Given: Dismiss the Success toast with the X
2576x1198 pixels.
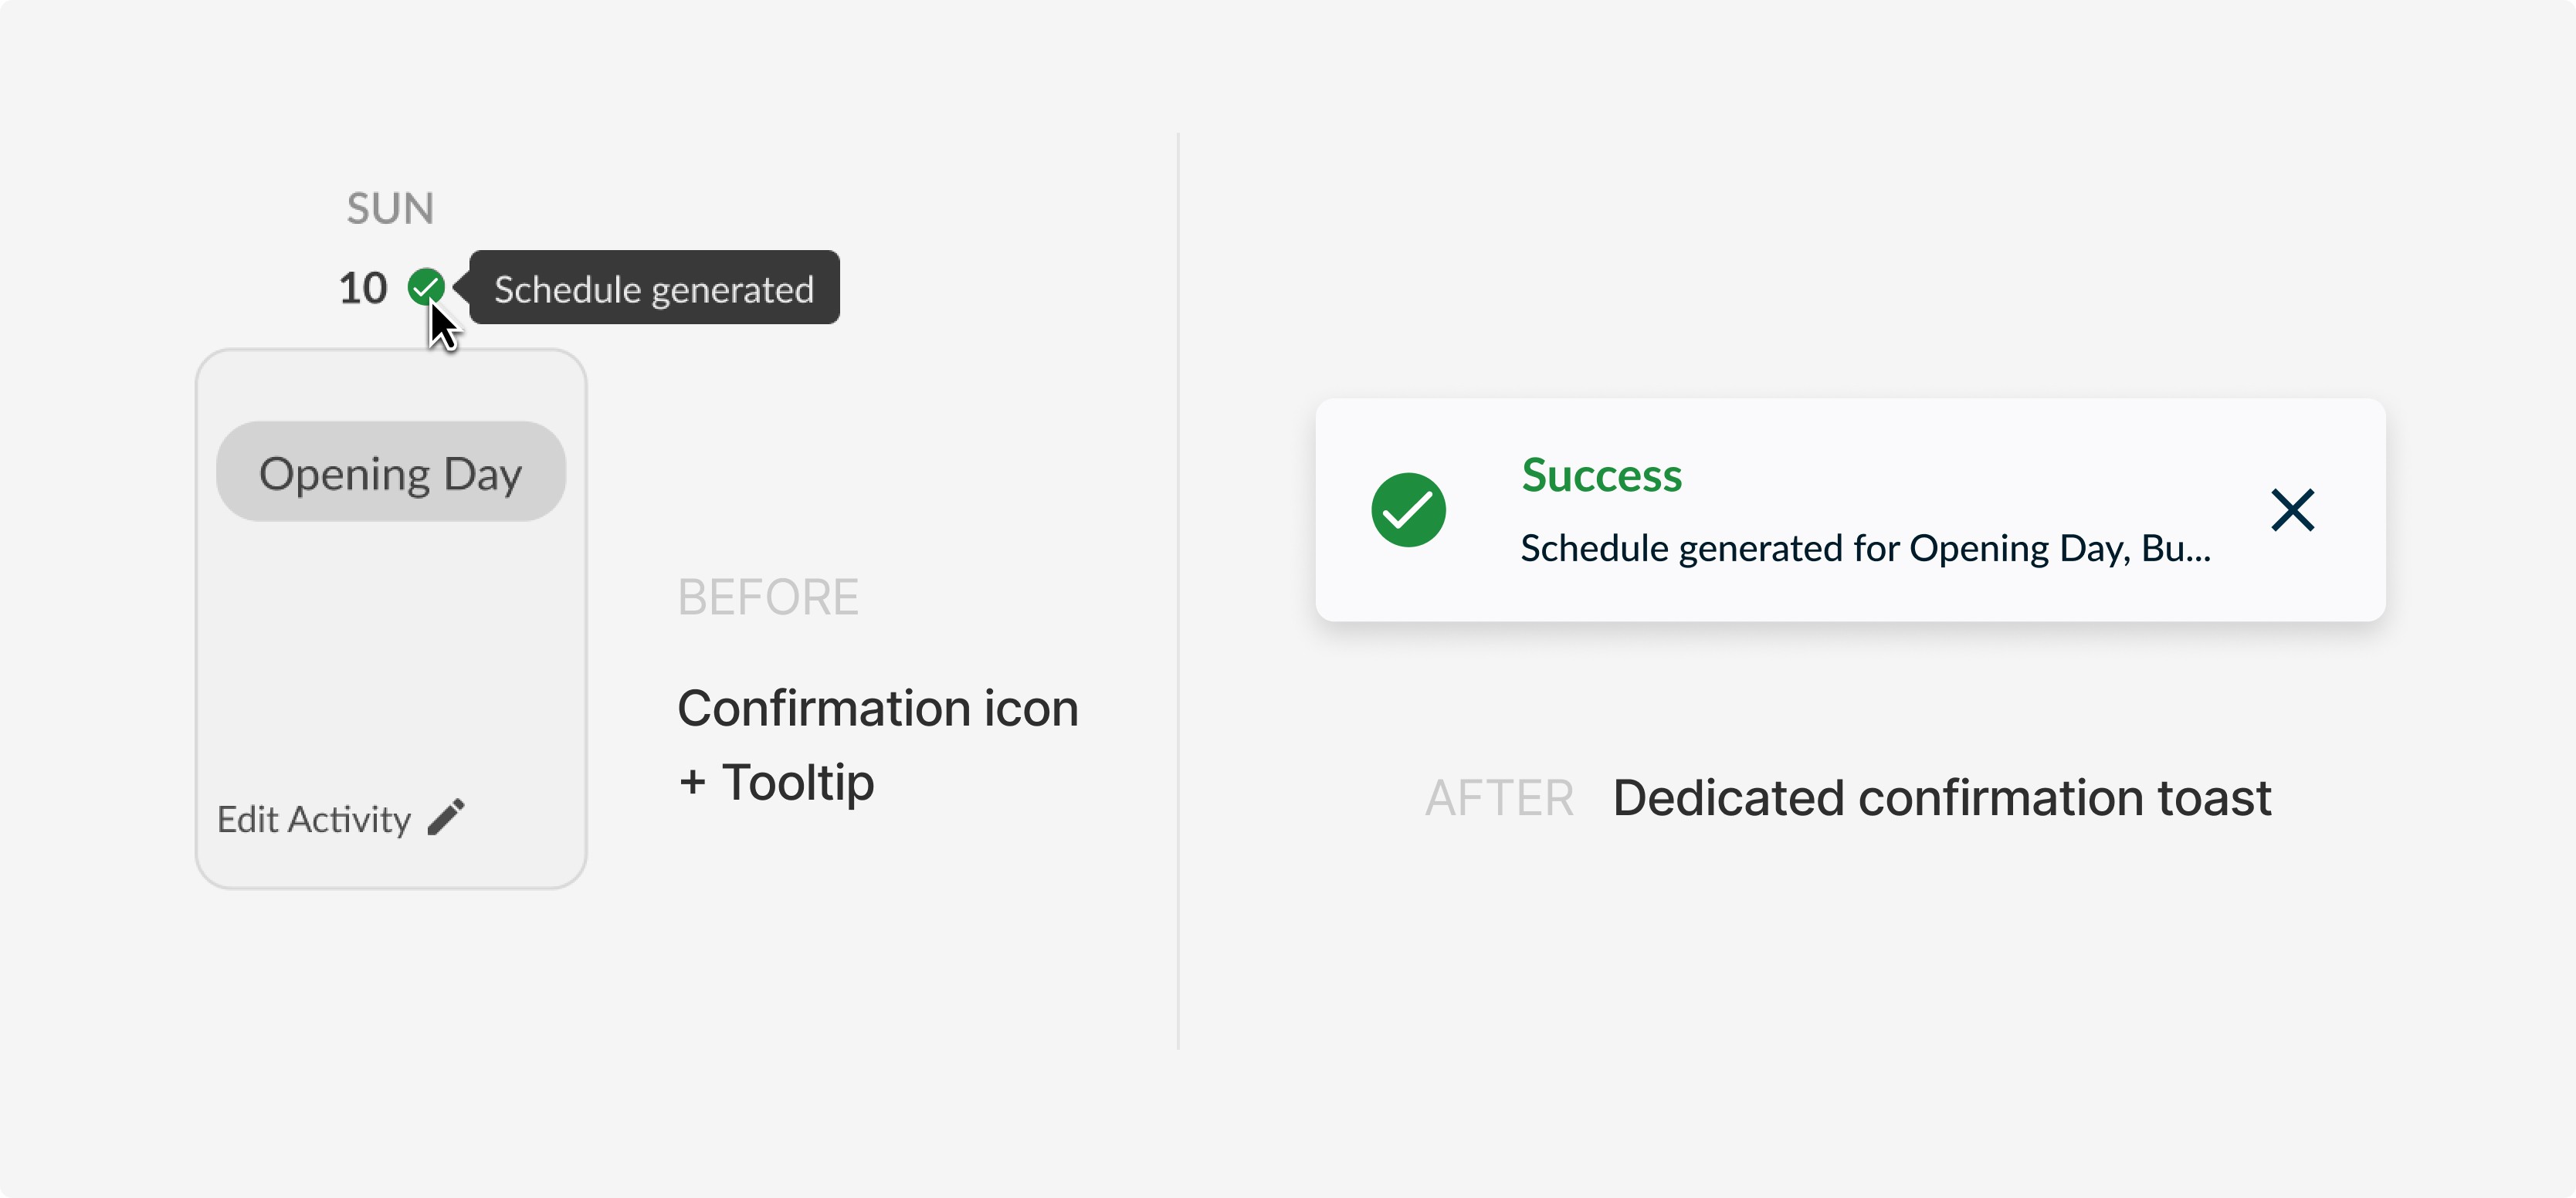Looking at the screenshot, I should point(2292,510).
